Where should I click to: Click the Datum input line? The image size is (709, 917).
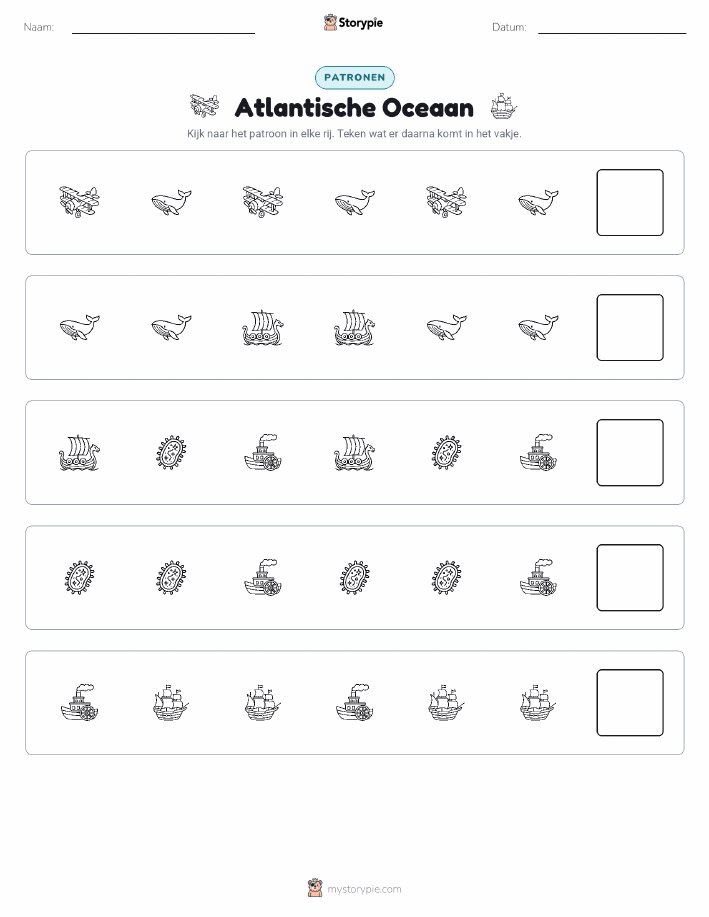[612, 28]
